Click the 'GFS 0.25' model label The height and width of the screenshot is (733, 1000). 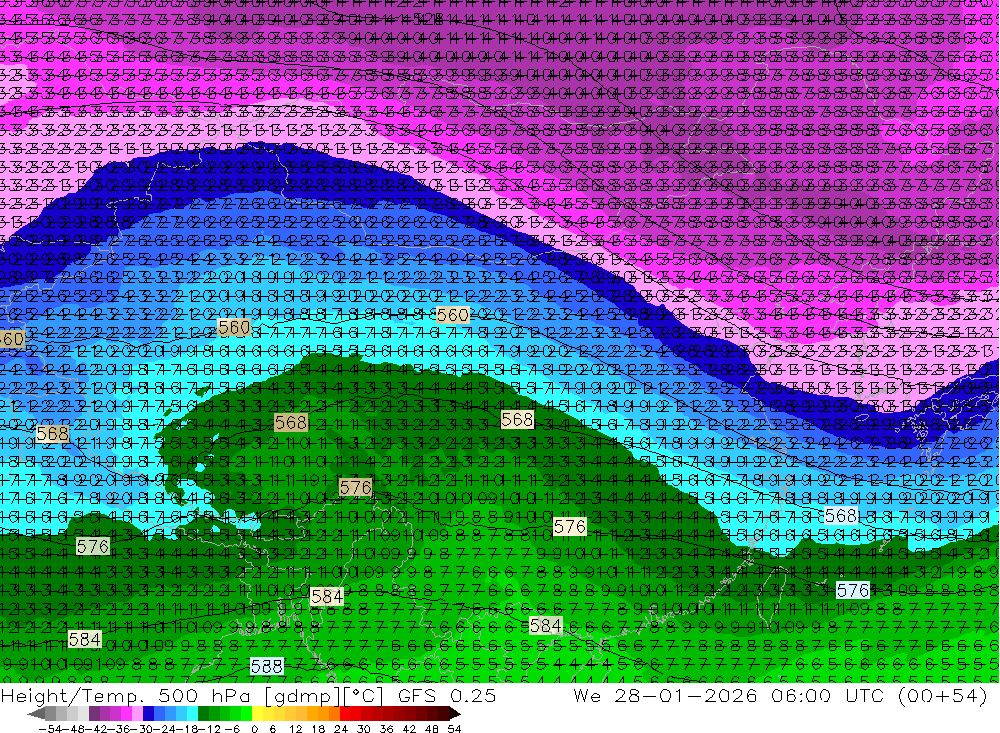pos(446,695)
